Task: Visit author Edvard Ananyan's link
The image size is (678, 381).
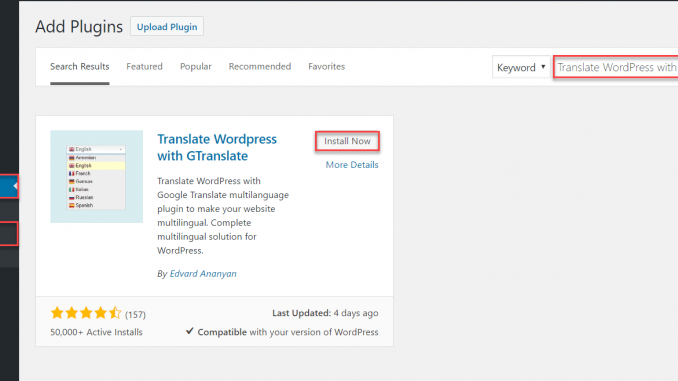Action: tap(203, 274)
